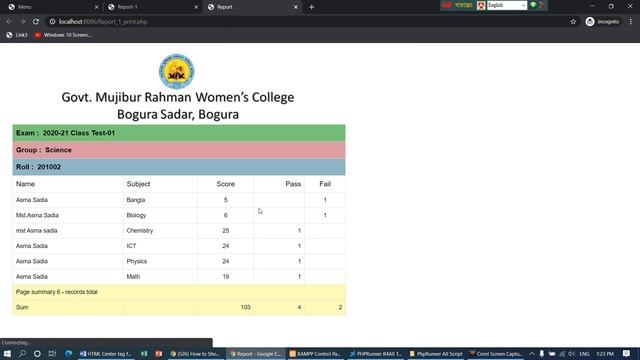Open a new browser tab
This screenshot has width=640, height=360.
point(311,7)
